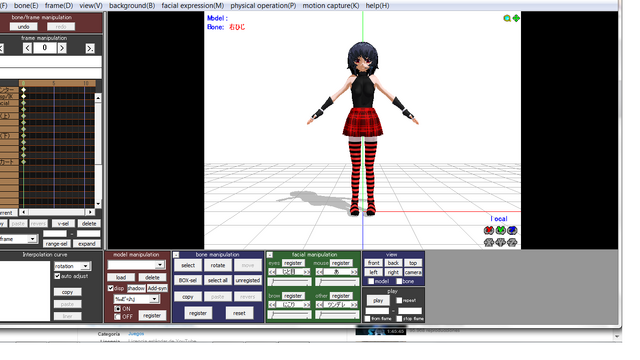Viewport: 640px width, 360px height.
Task: Open the frame dropdown near range-sel
Action: point(32,239)
